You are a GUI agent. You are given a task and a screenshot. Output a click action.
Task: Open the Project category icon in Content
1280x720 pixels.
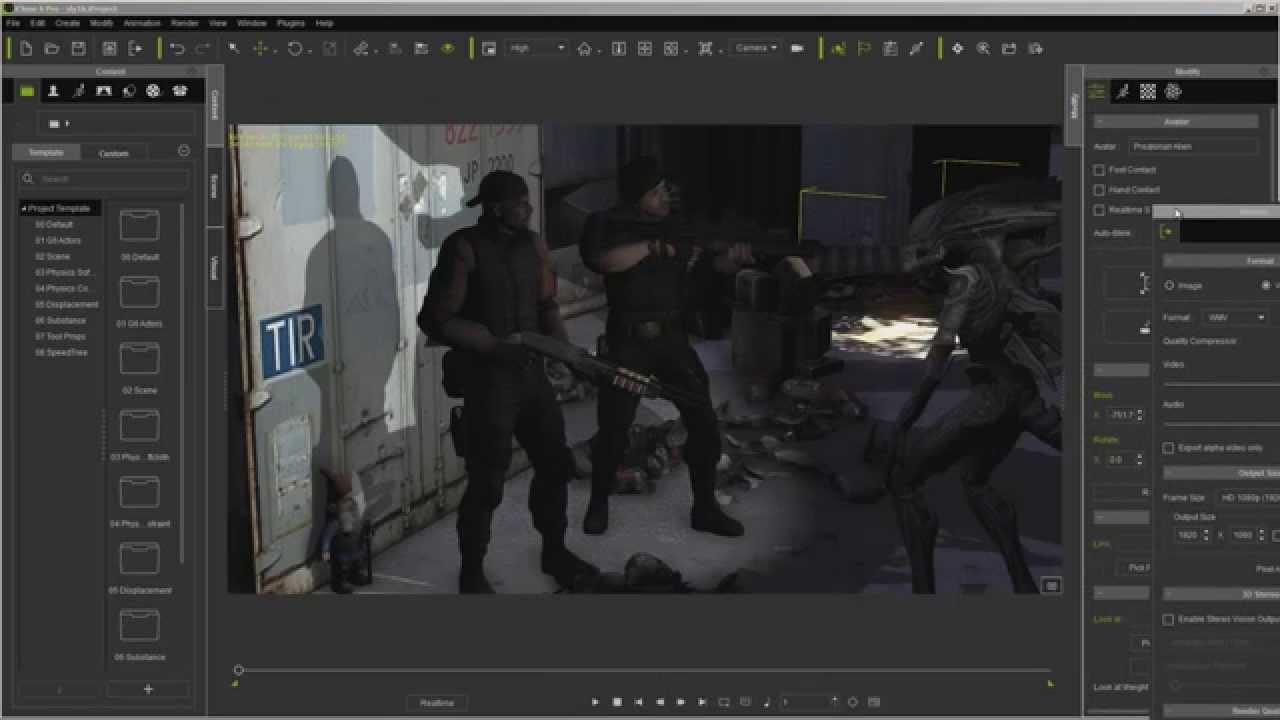pyautogui.click(x=27, y=91)
